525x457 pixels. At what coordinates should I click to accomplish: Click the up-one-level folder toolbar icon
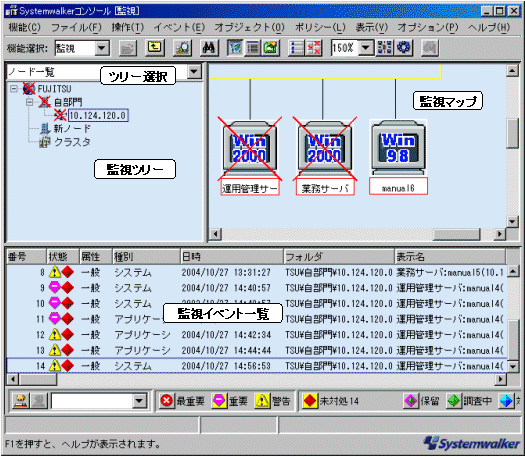point(155,48)
